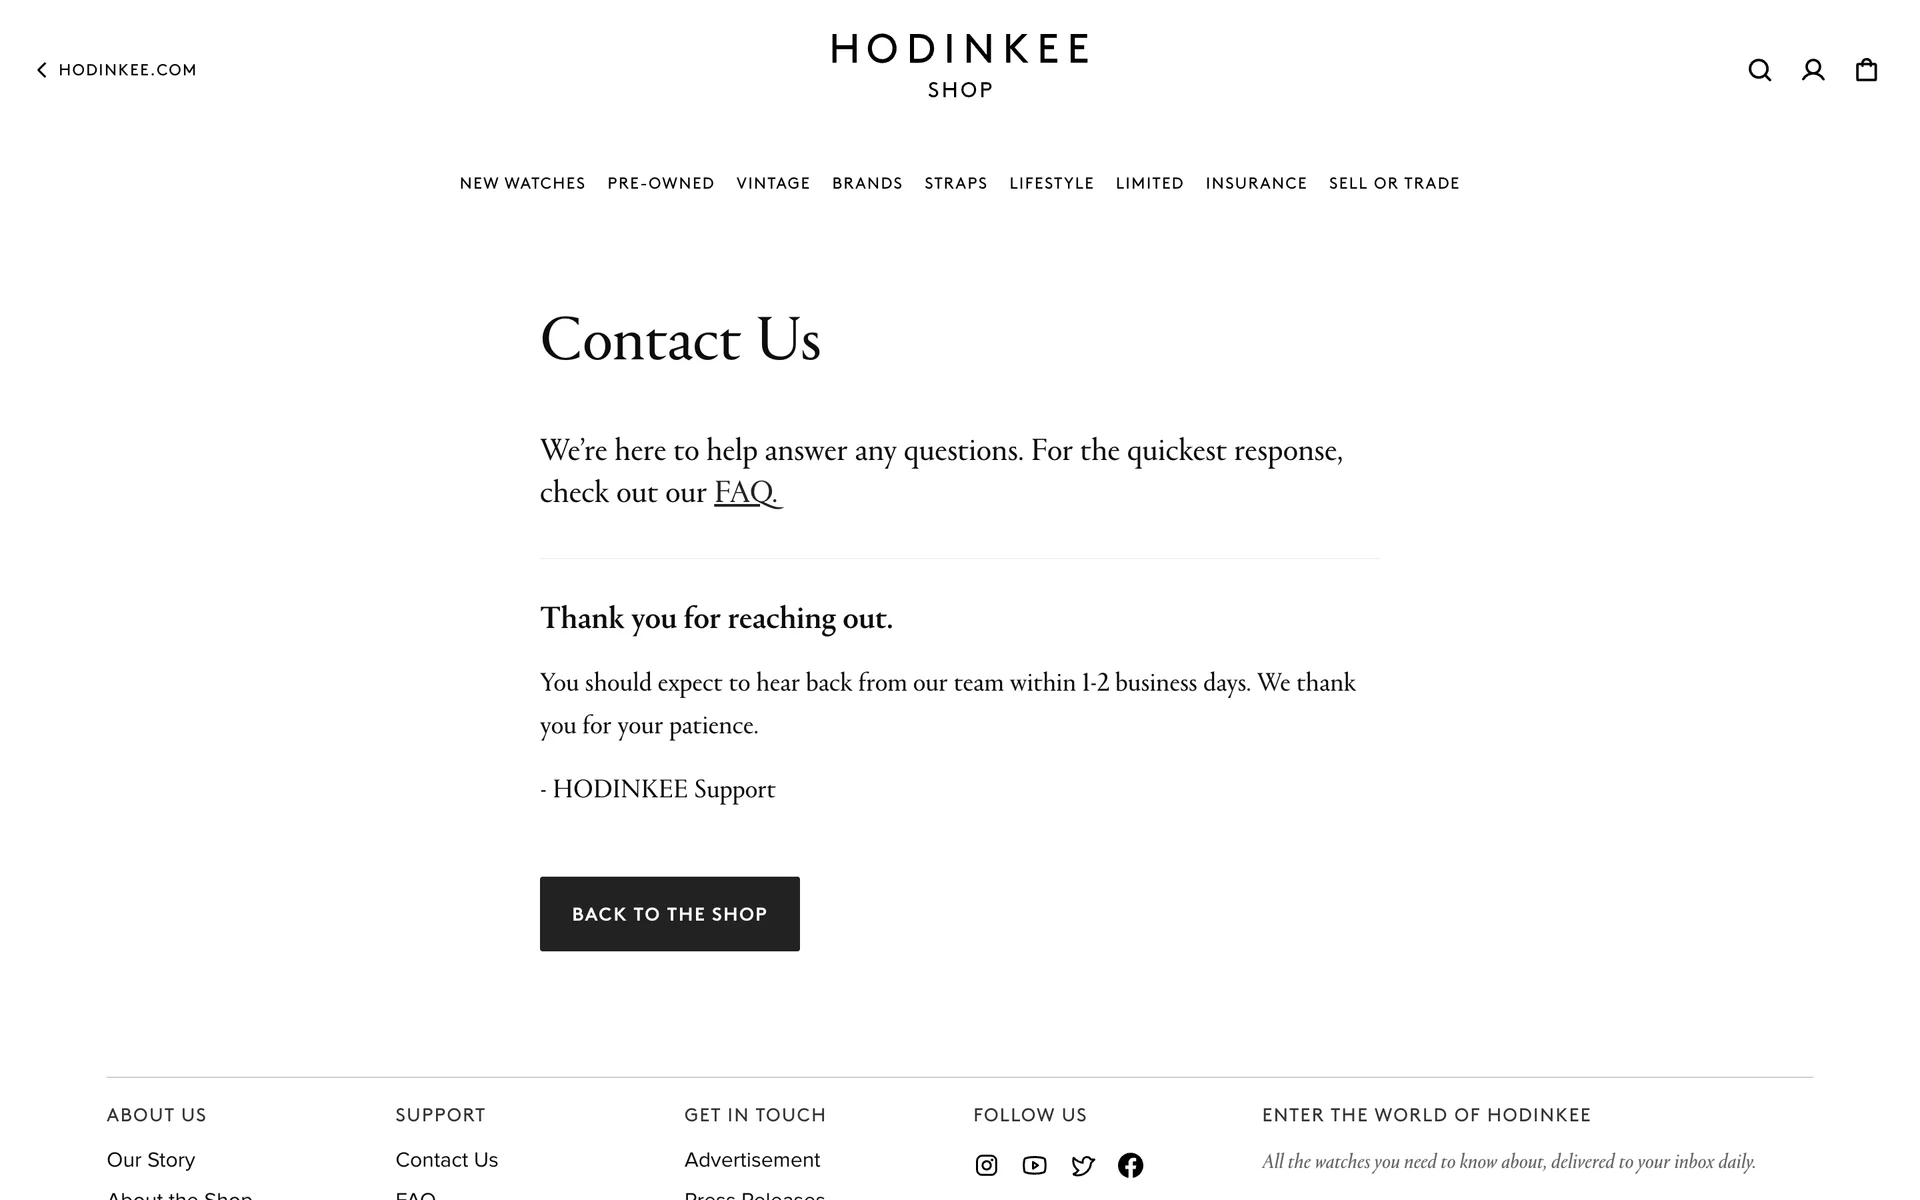The width and height of the screenshot is (1920, 1200).
Task: Click the HODINKEE Shop logo
Action: tap(959, 66)
